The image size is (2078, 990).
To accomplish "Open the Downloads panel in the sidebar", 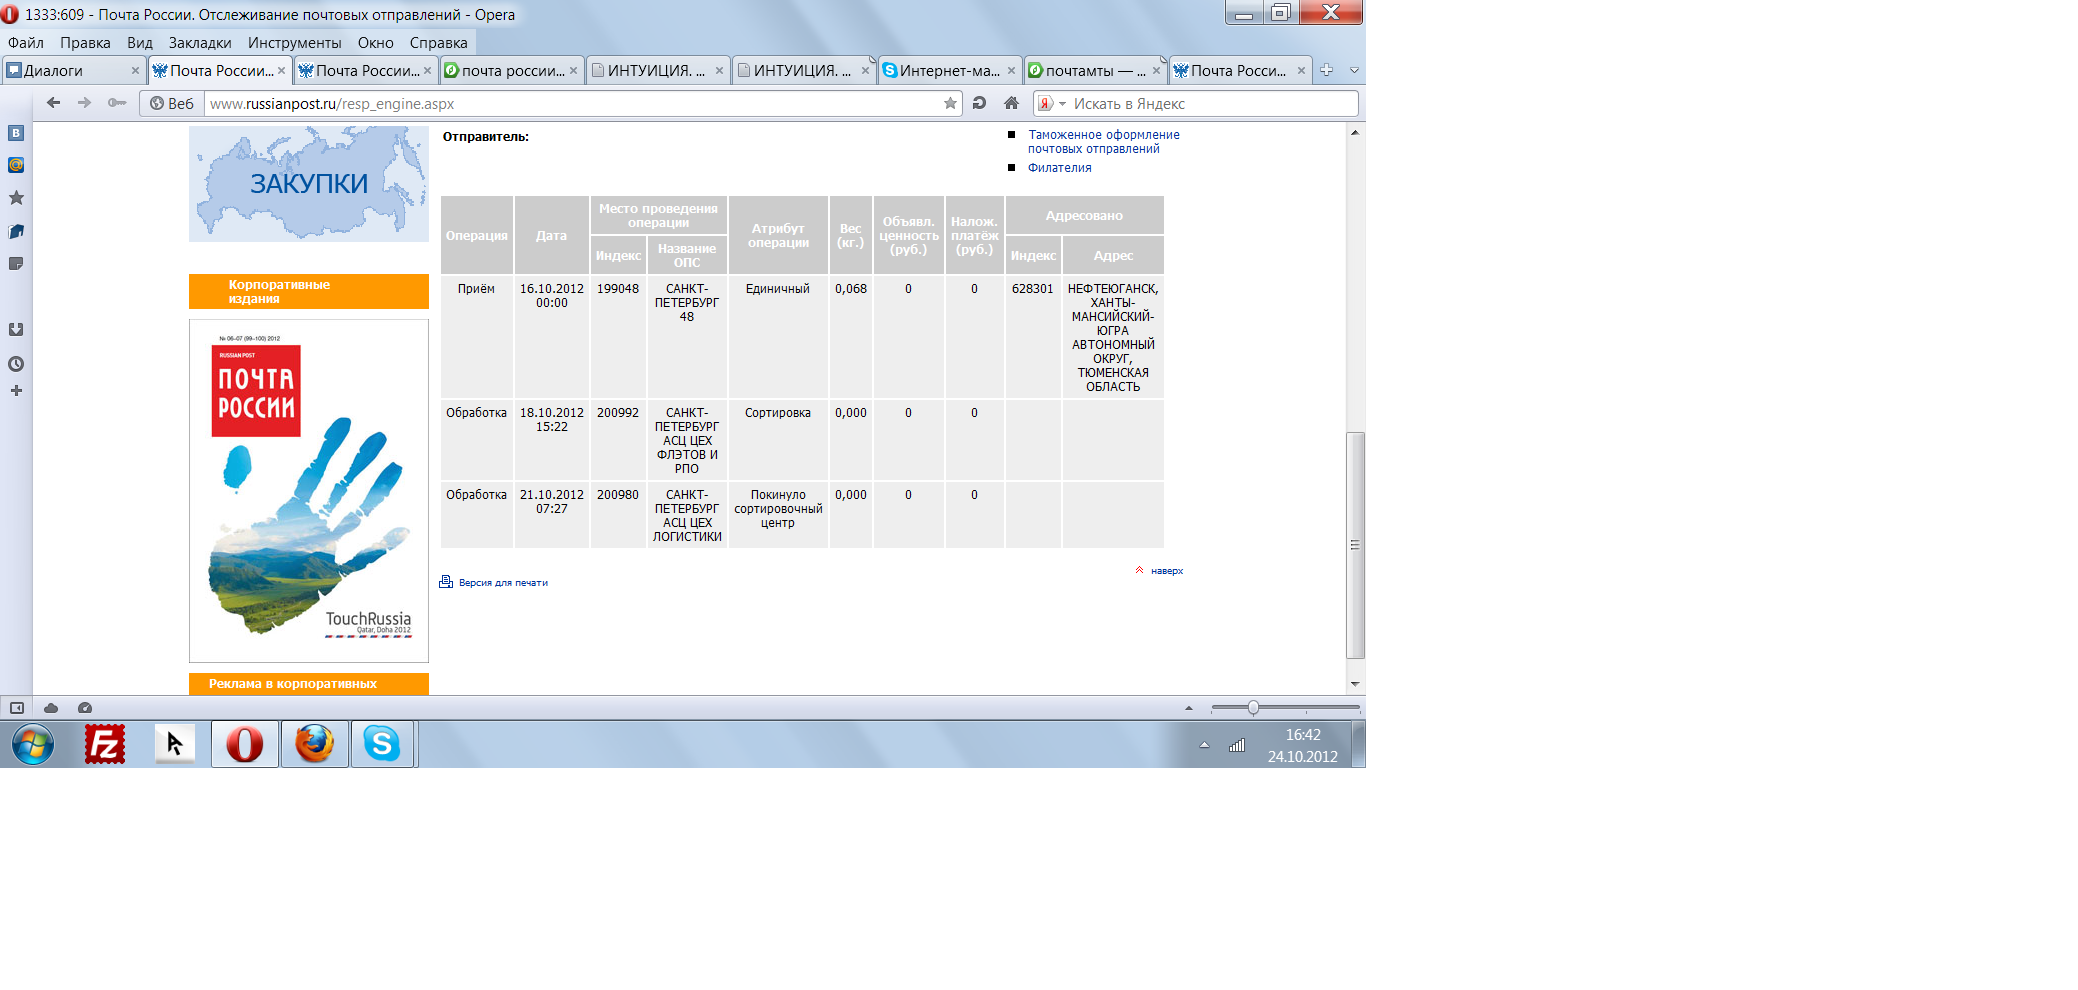I will point(16,330).
